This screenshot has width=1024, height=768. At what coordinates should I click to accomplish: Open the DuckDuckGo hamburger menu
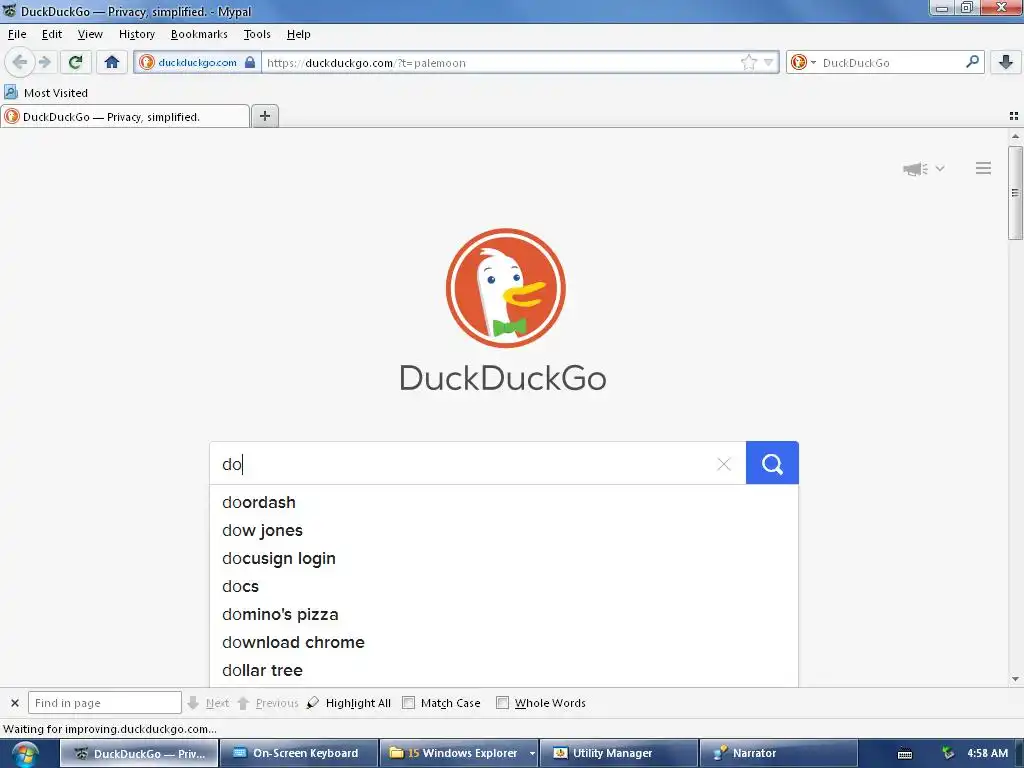(x=984, y=168)
